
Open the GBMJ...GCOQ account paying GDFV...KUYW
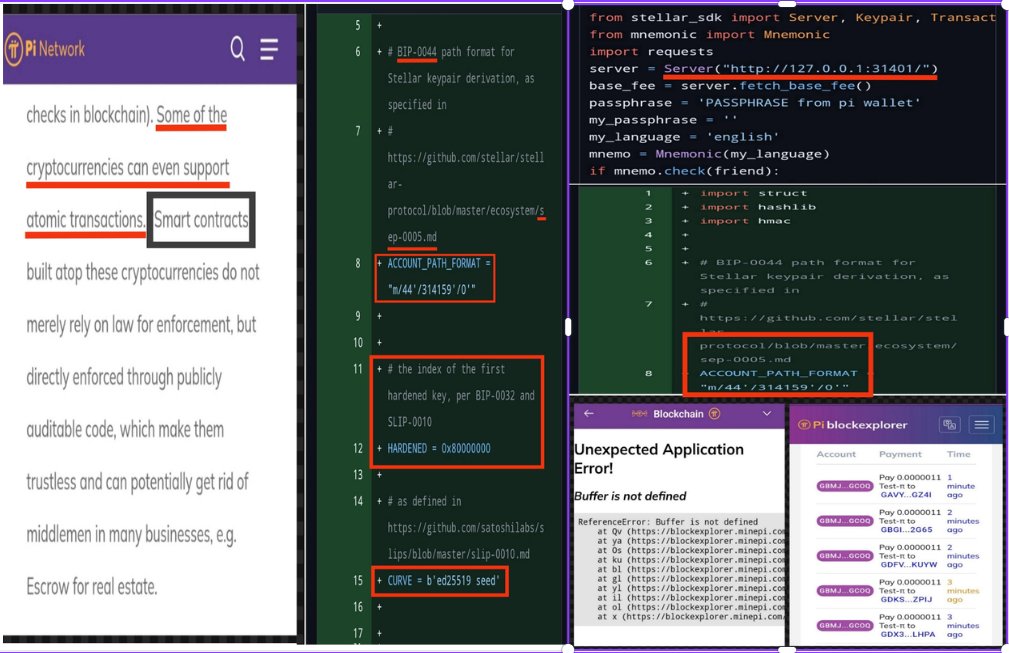pyautogui.click(x=844, y=555)
